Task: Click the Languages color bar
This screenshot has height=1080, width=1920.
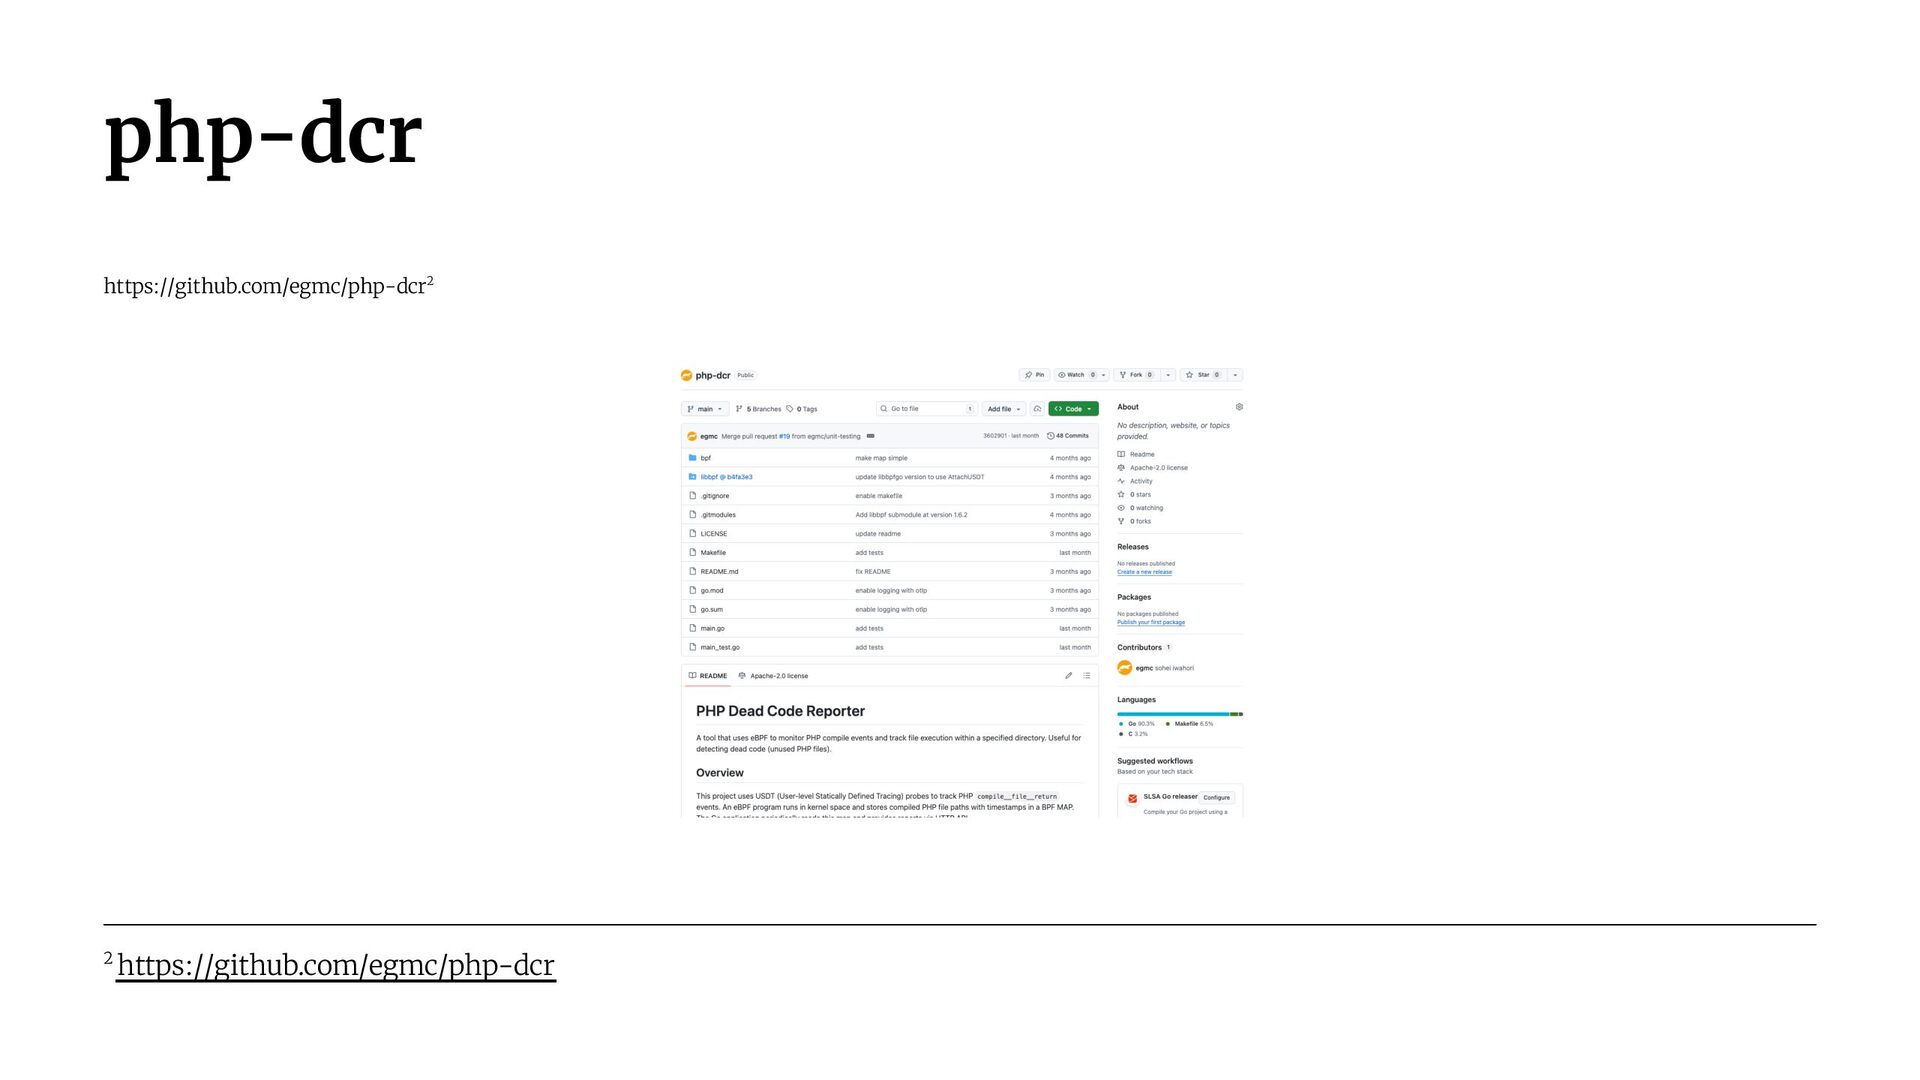Action: point(1179,714)
